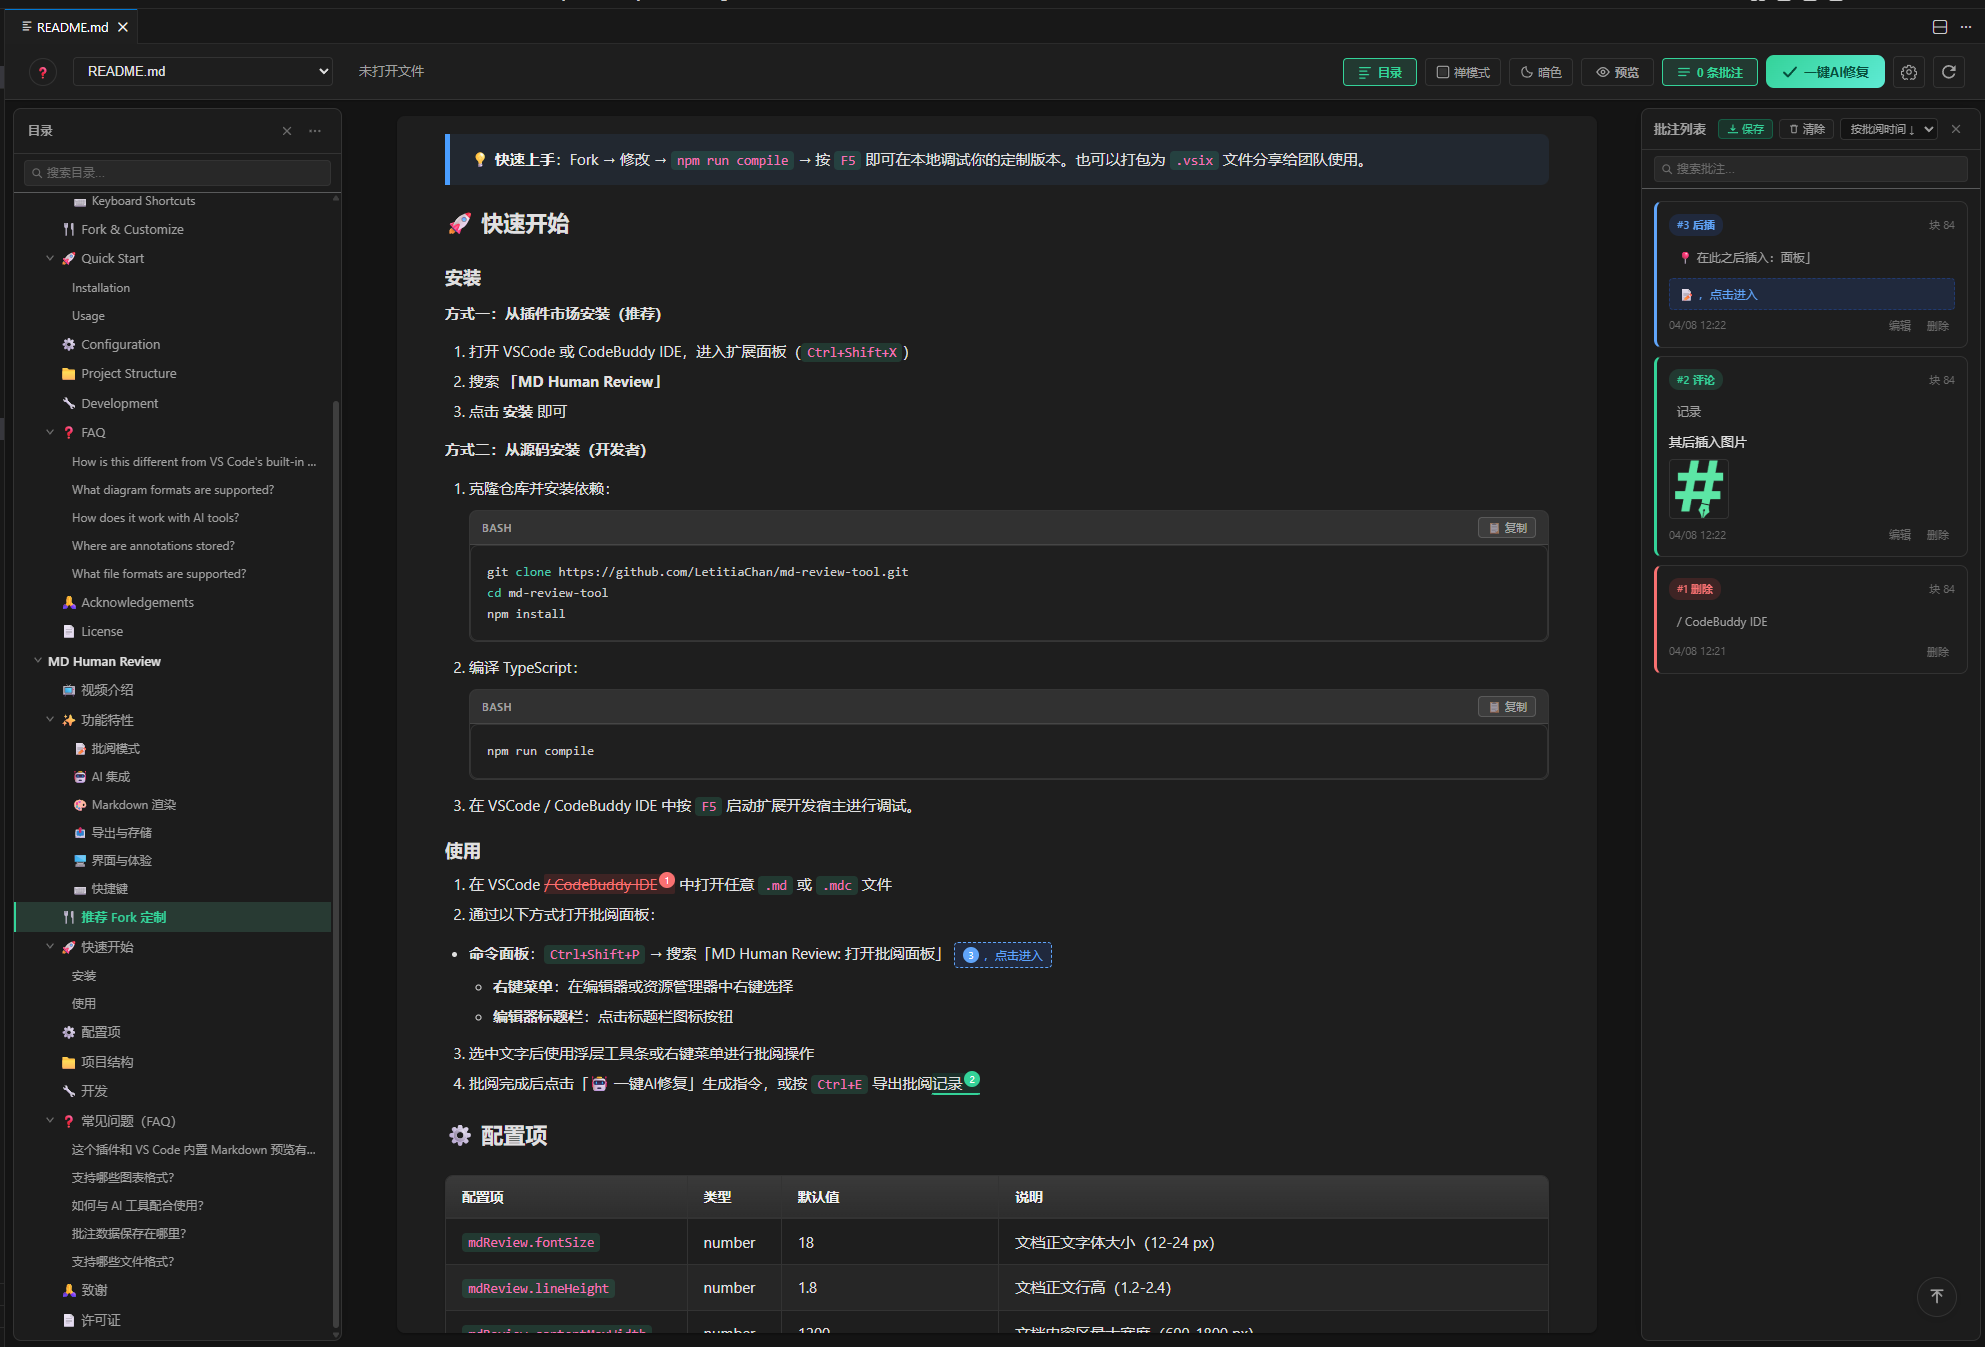Open the settings gear in toolbar

1909,72
